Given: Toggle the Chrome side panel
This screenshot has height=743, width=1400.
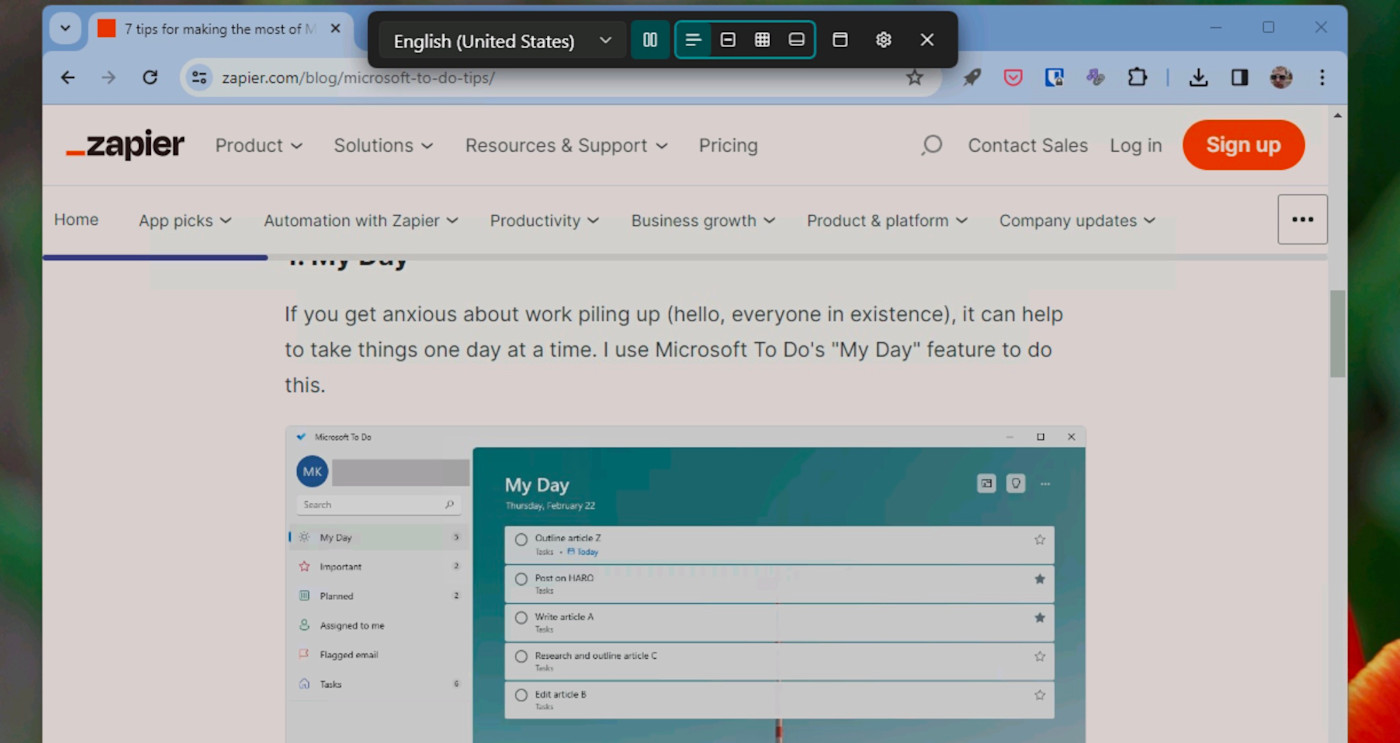Looking at the screenshot, I should pos(1240,77).
